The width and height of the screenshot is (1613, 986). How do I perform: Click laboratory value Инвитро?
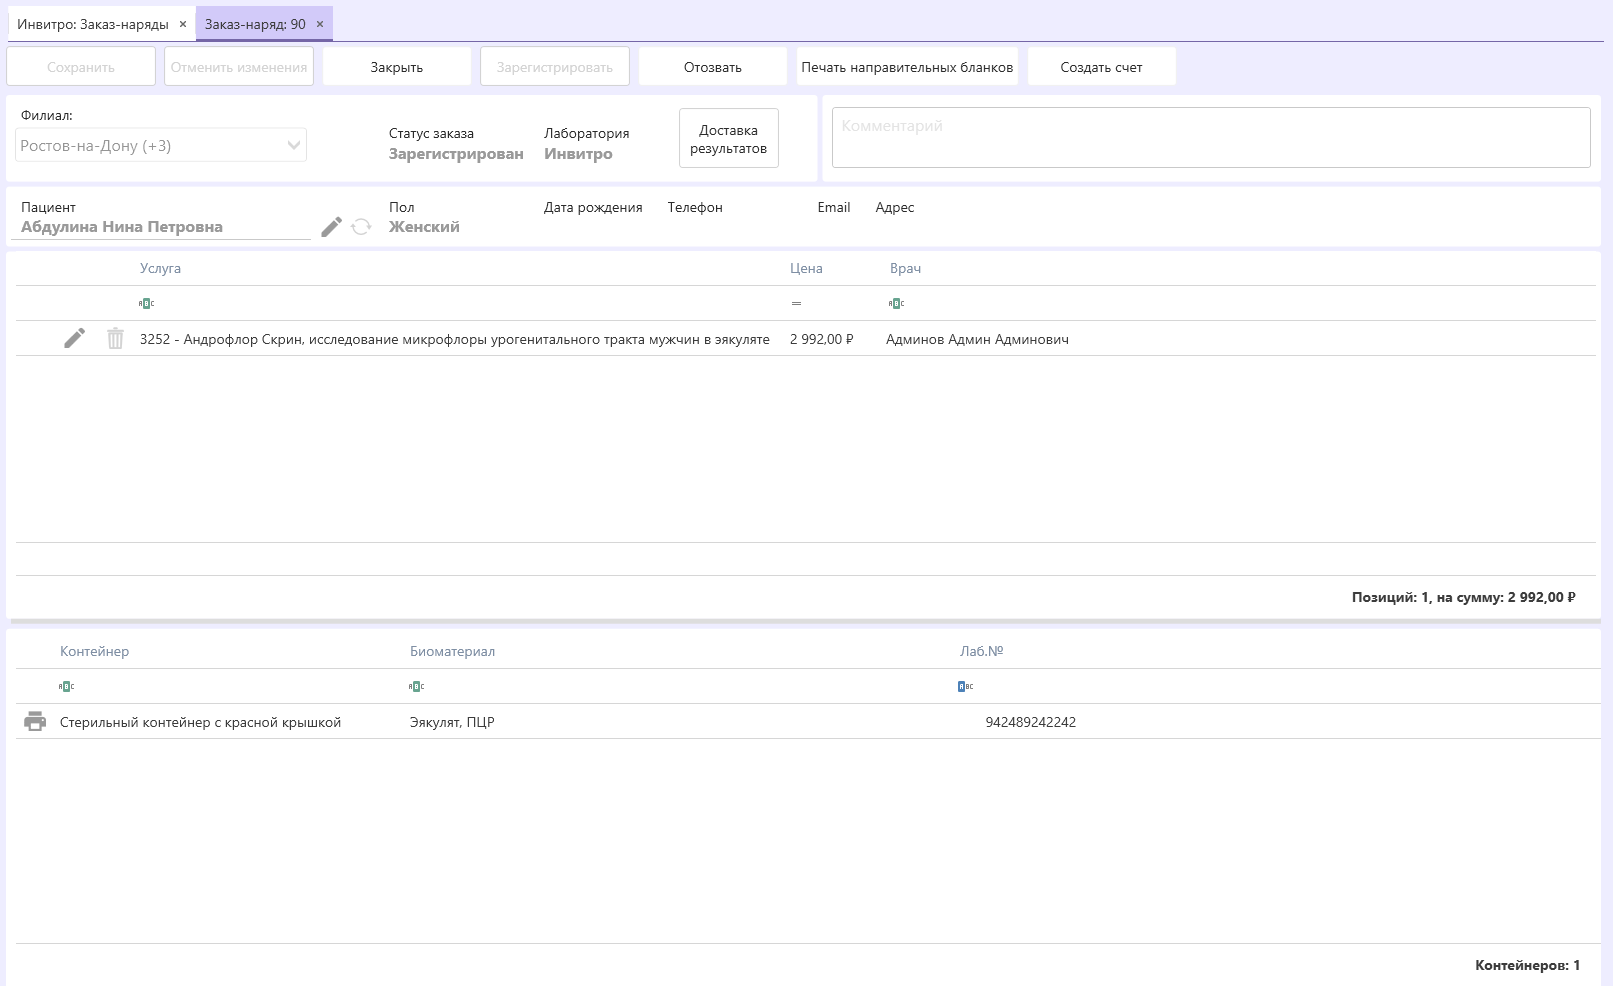(x=578, y=154)
